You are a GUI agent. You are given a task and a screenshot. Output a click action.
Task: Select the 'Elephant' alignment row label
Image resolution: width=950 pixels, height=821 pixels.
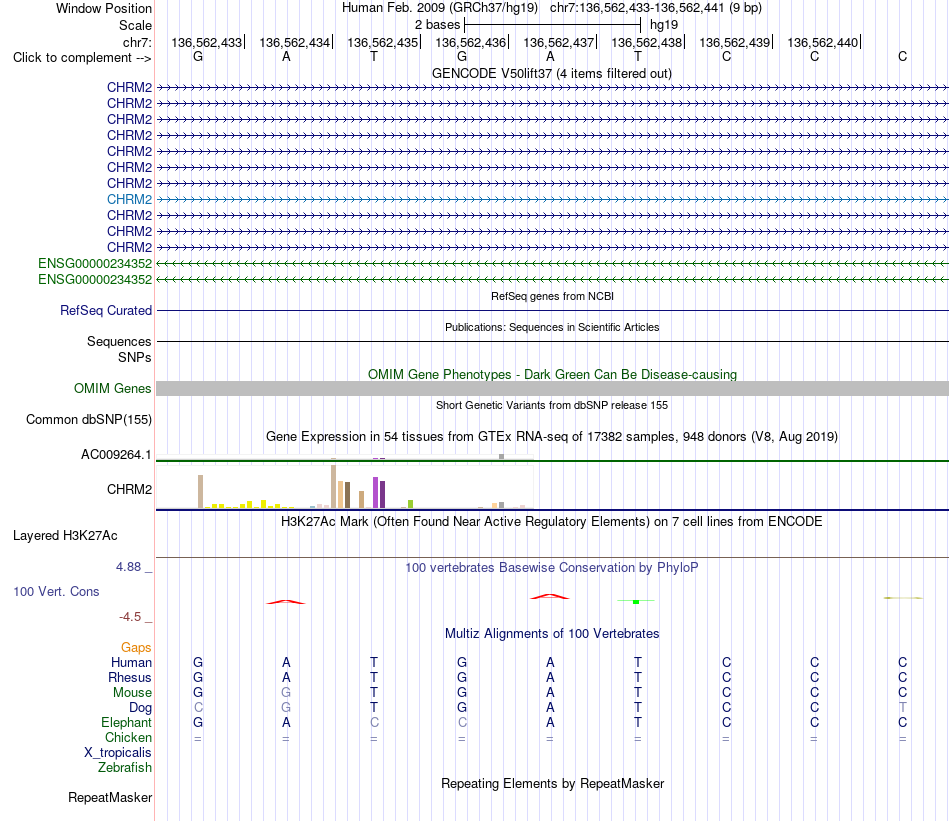tap(126, 722)
